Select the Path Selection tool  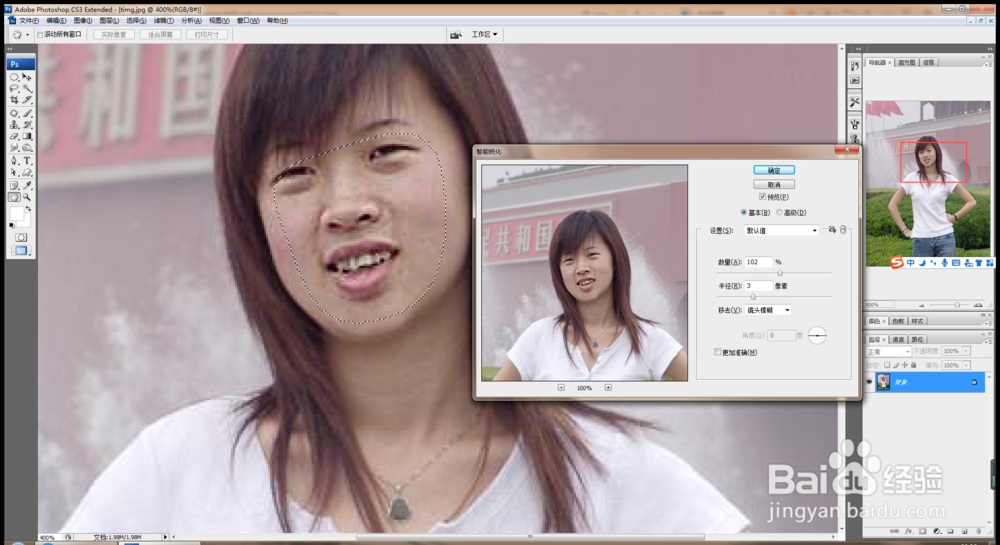click(14, 173)
